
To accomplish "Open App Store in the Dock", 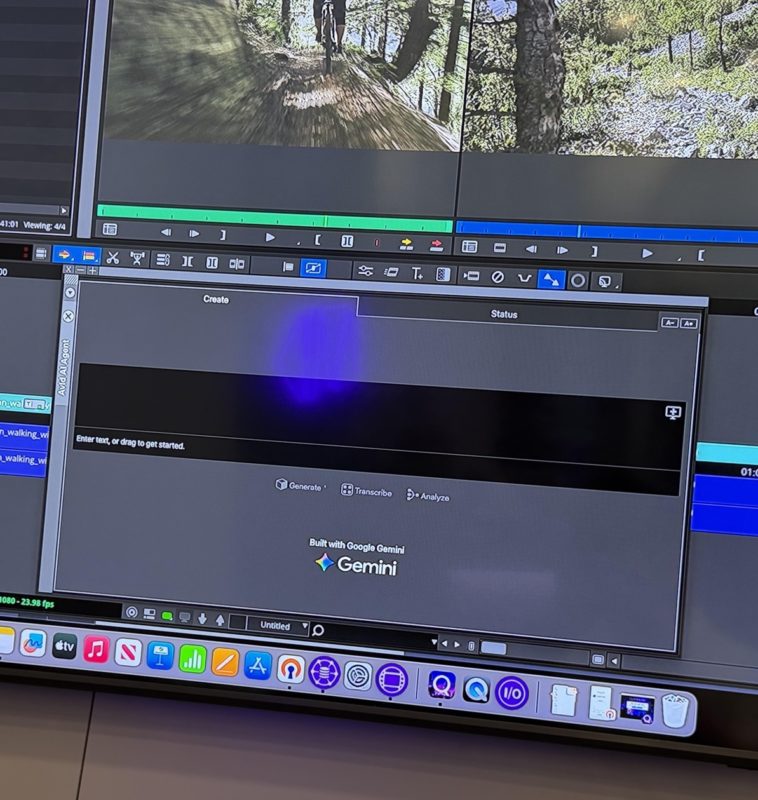I will [258, 665].
